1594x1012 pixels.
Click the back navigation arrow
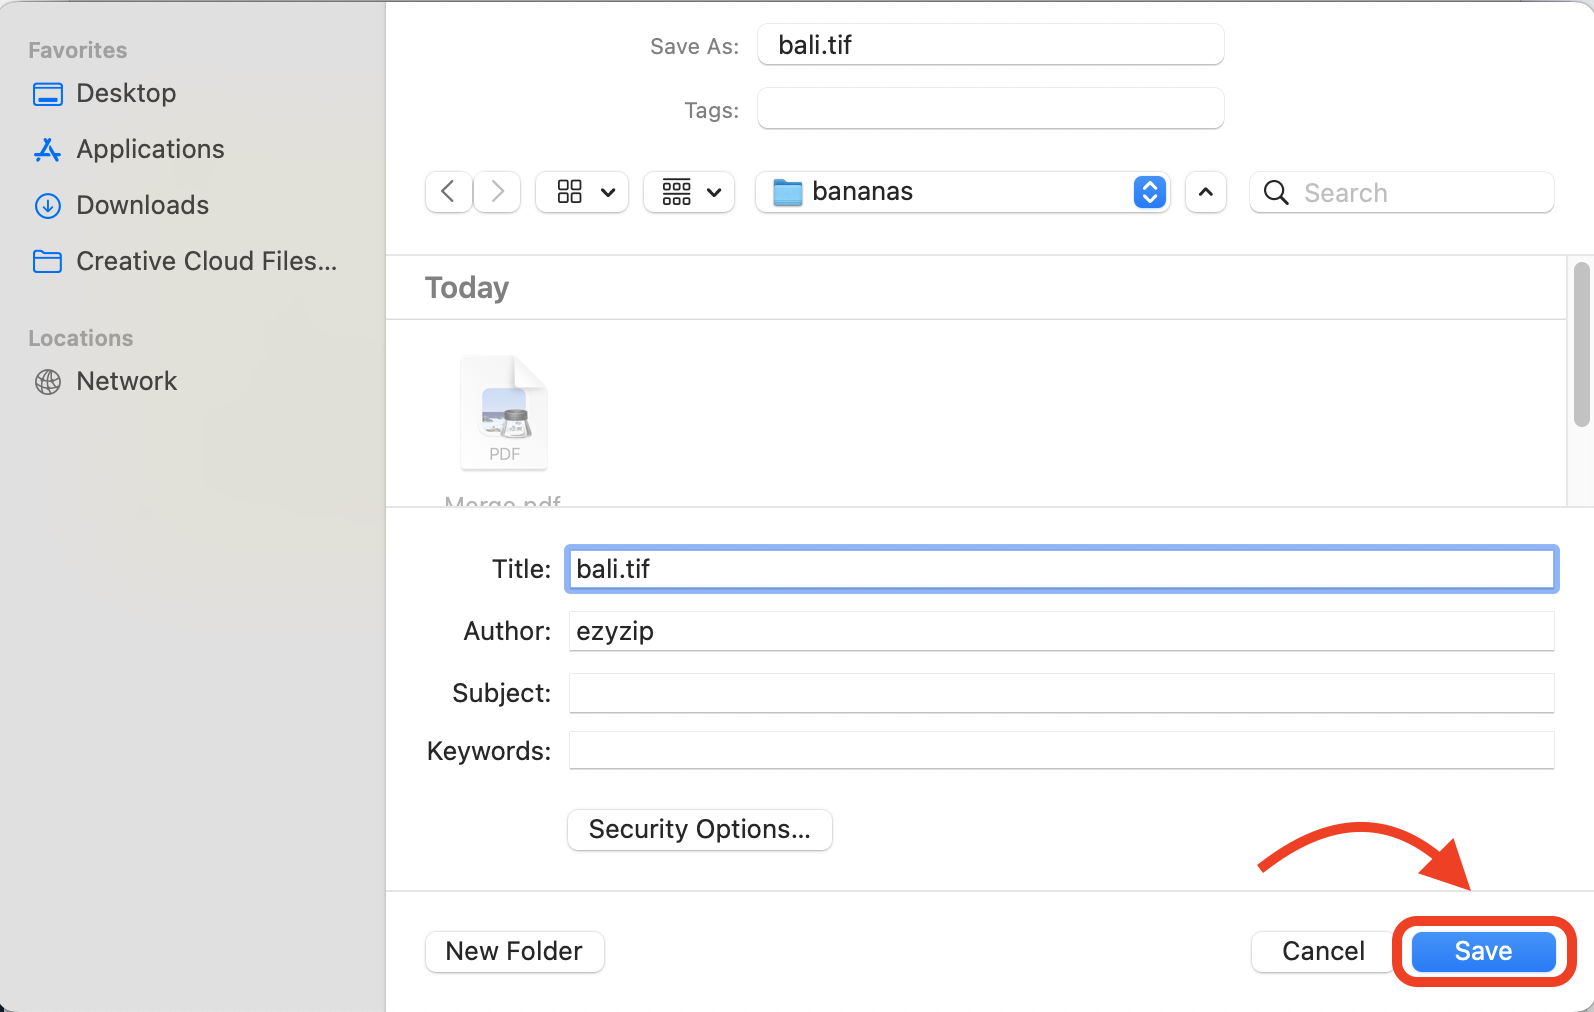point(448,192)
